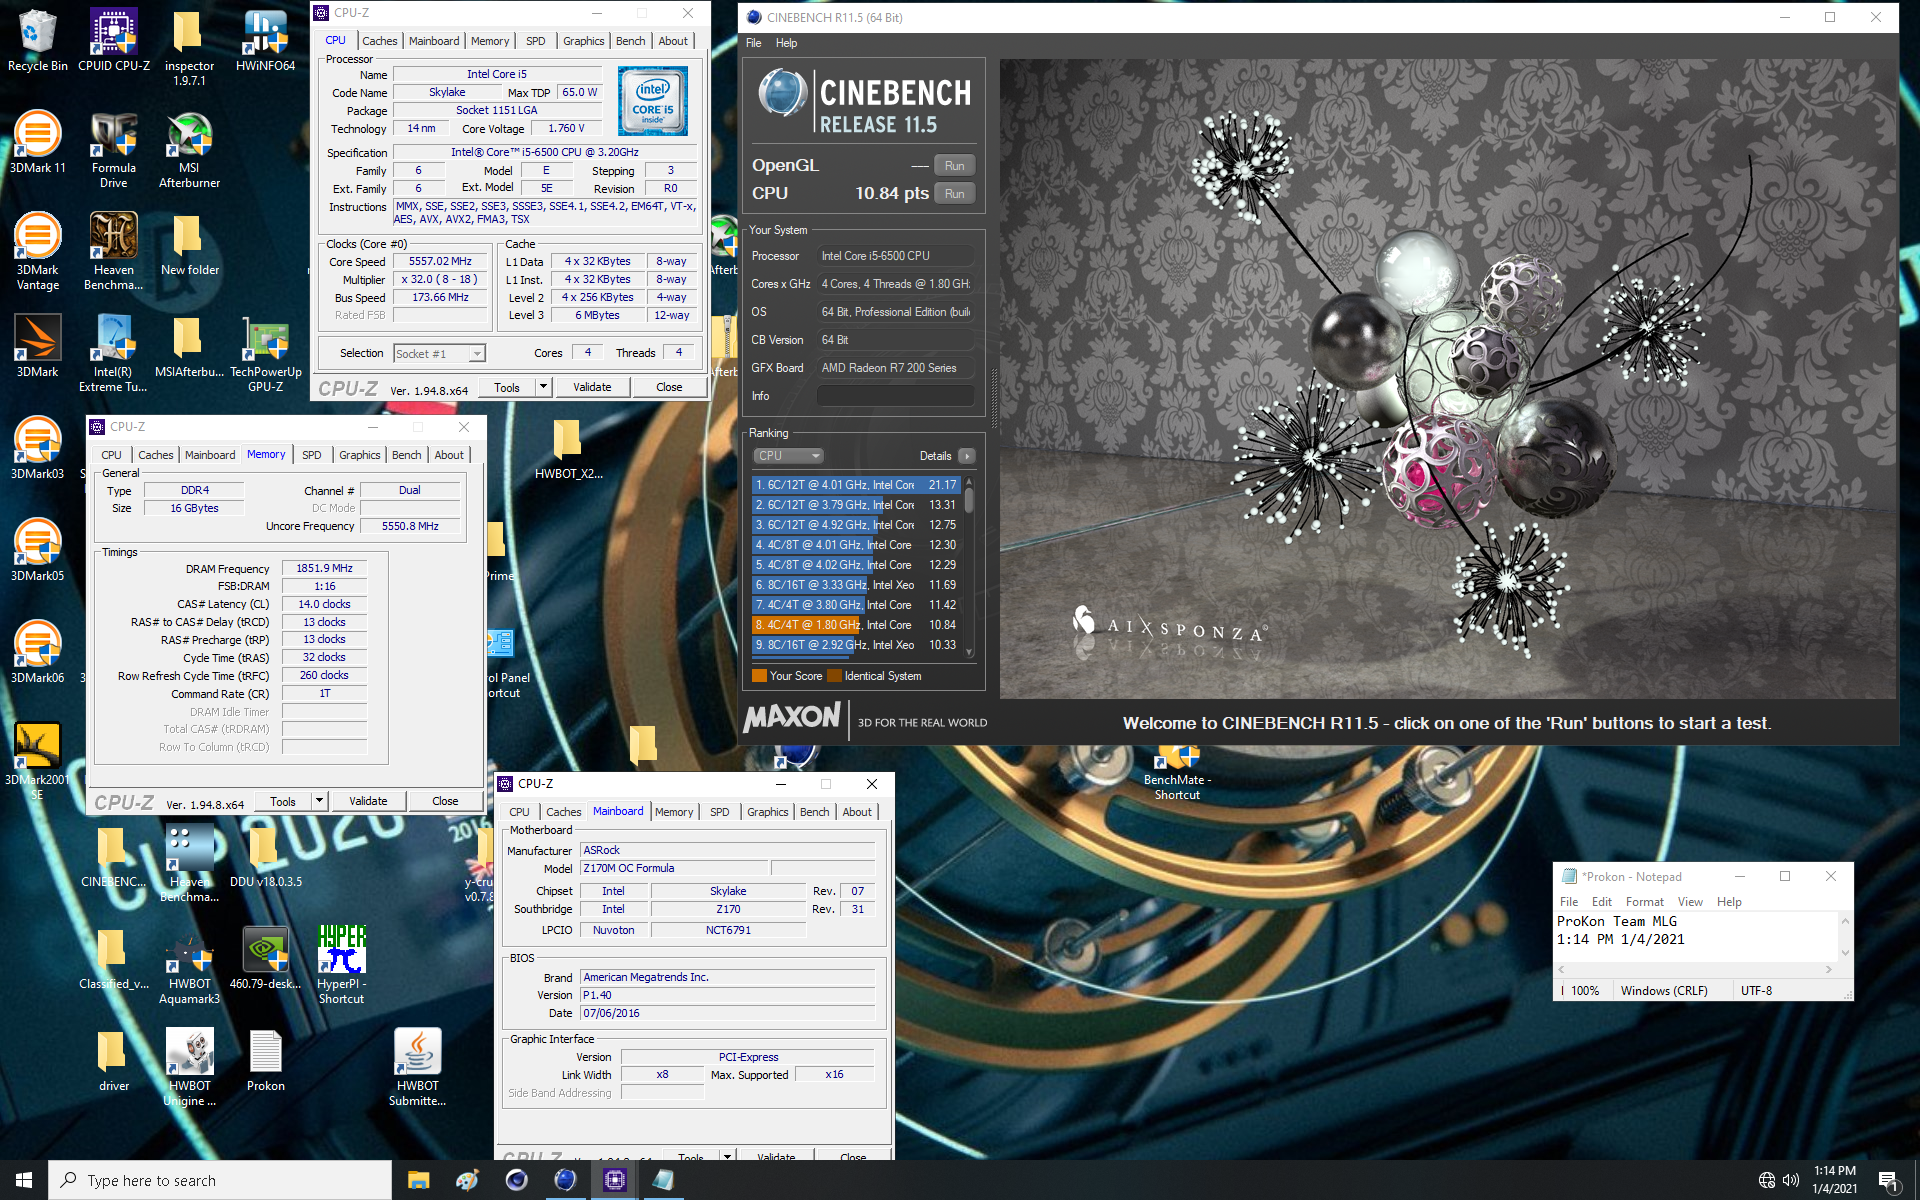Open the notifications center icon

(x=1888, y=1180)
